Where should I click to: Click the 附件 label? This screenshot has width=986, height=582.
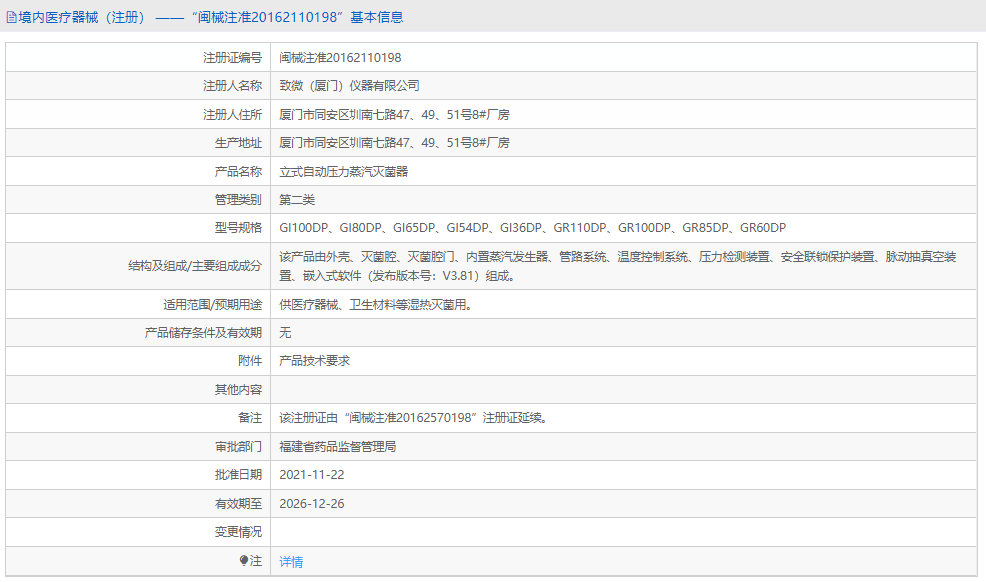tap(250, 361)
